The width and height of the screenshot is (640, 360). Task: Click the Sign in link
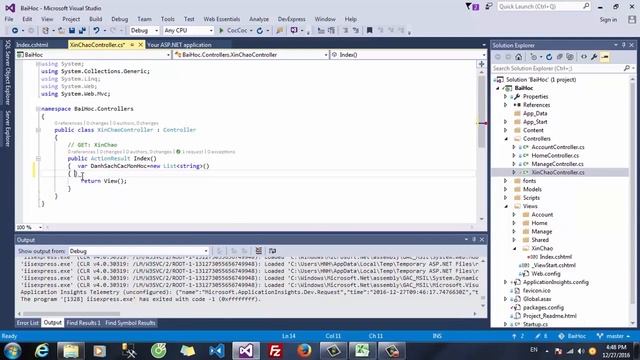click(608, 20)
